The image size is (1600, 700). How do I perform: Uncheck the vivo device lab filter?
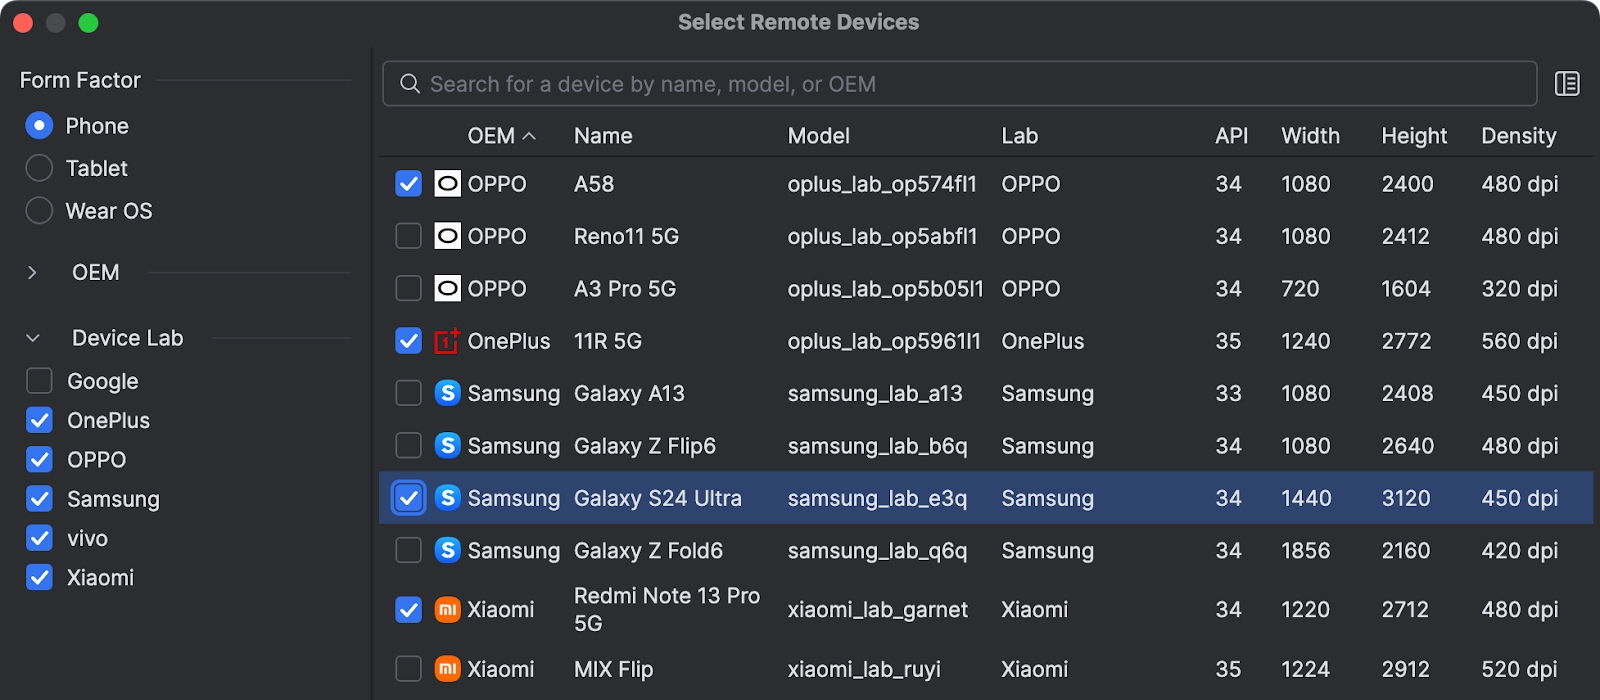pyautogui.click(x=39, y=538)
